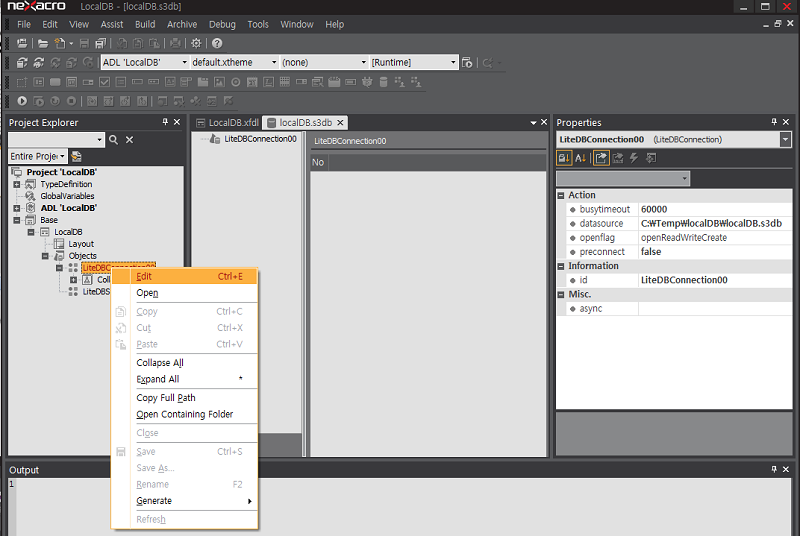Pin the Output panel
Image resolution: width=800 pixels, height=536 pixels.
click(774, 469)
